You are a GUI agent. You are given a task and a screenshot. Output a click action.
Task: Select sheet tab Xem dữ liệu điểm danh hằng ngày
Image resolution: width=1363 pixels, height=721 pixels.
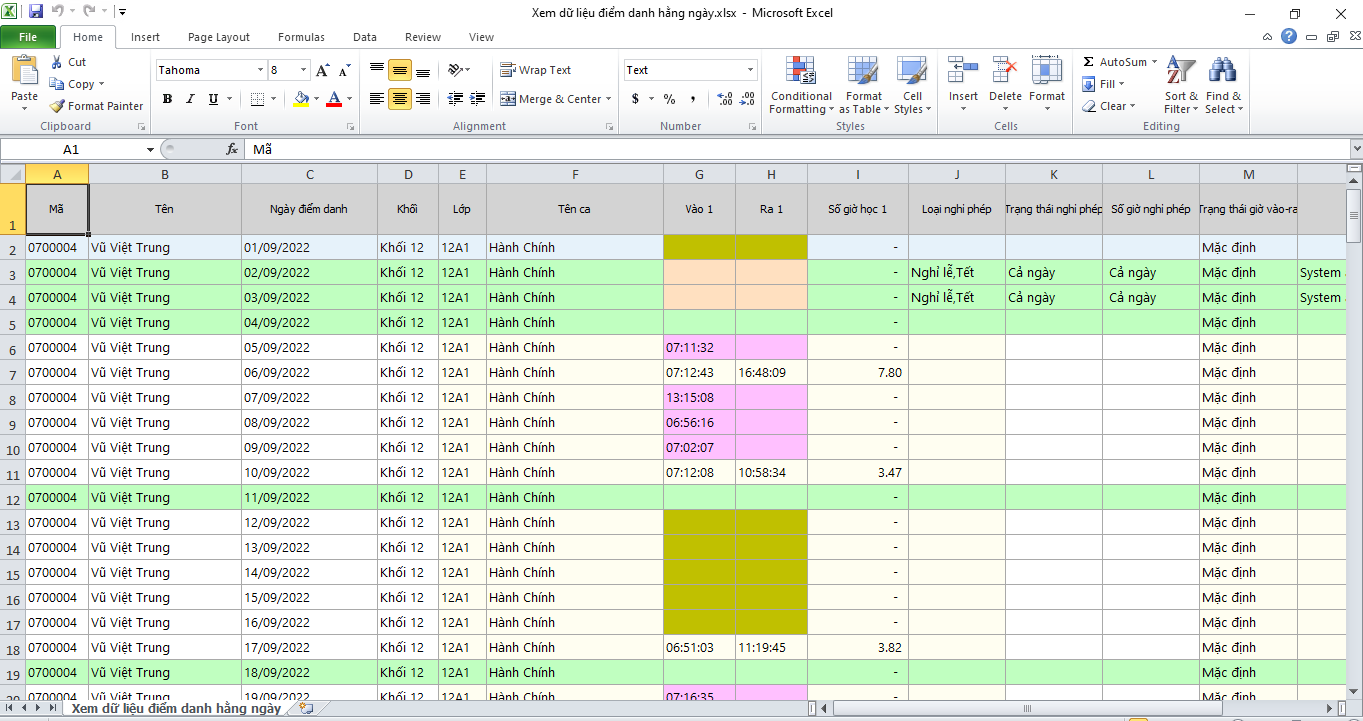[x=176, y=708]
